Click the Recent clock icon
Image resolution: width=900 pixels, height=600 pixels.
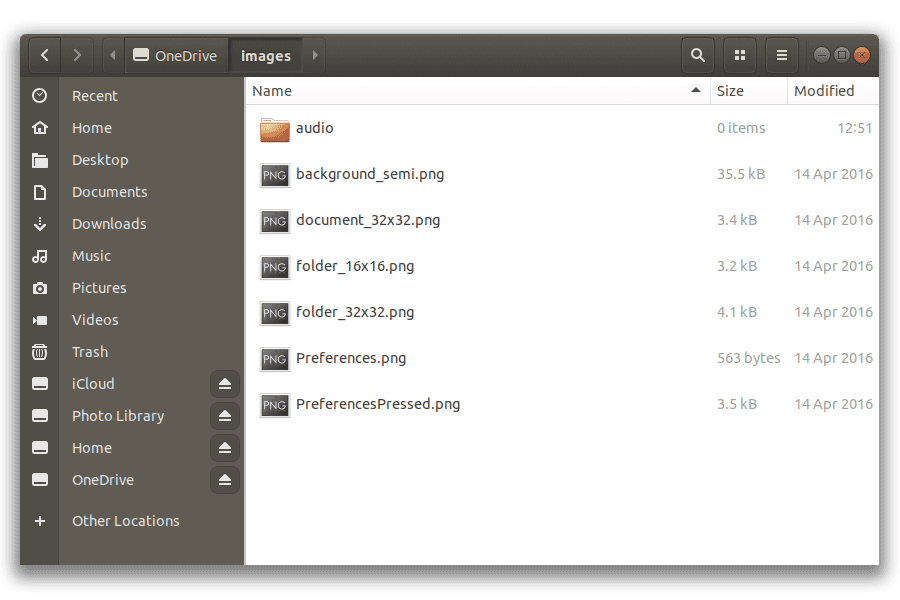pos(40,96)
